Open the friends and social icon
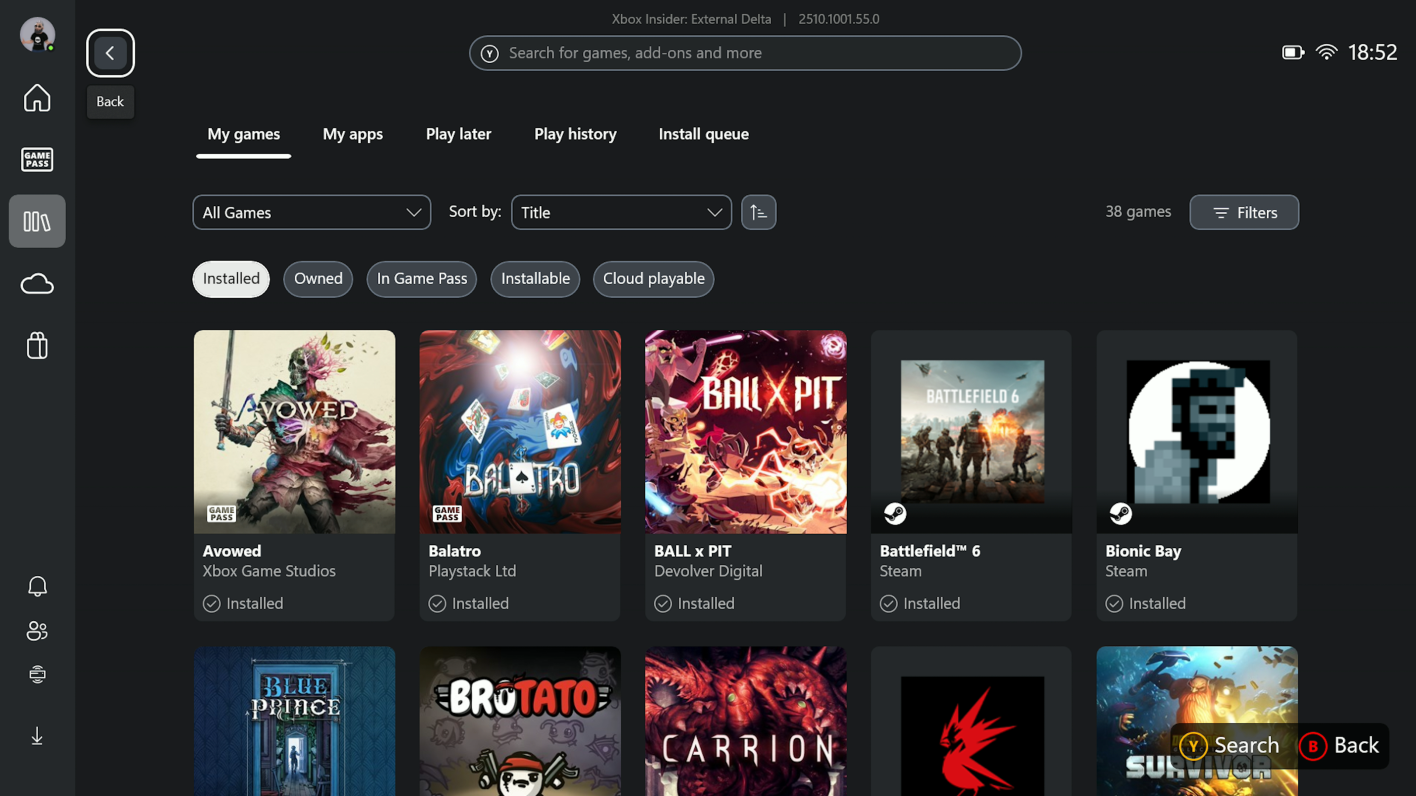The width and height of the screenshot is (1416, 796). pyautogui.click(x=37, y=631)
